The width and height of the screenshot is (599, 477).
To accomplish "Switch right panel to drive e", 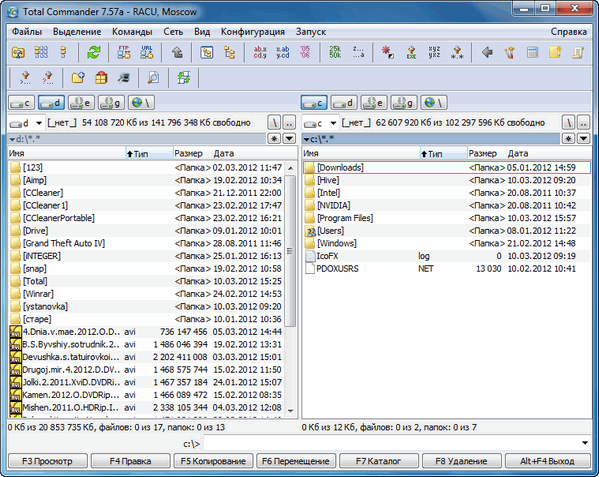I will [x=374, y=102].
